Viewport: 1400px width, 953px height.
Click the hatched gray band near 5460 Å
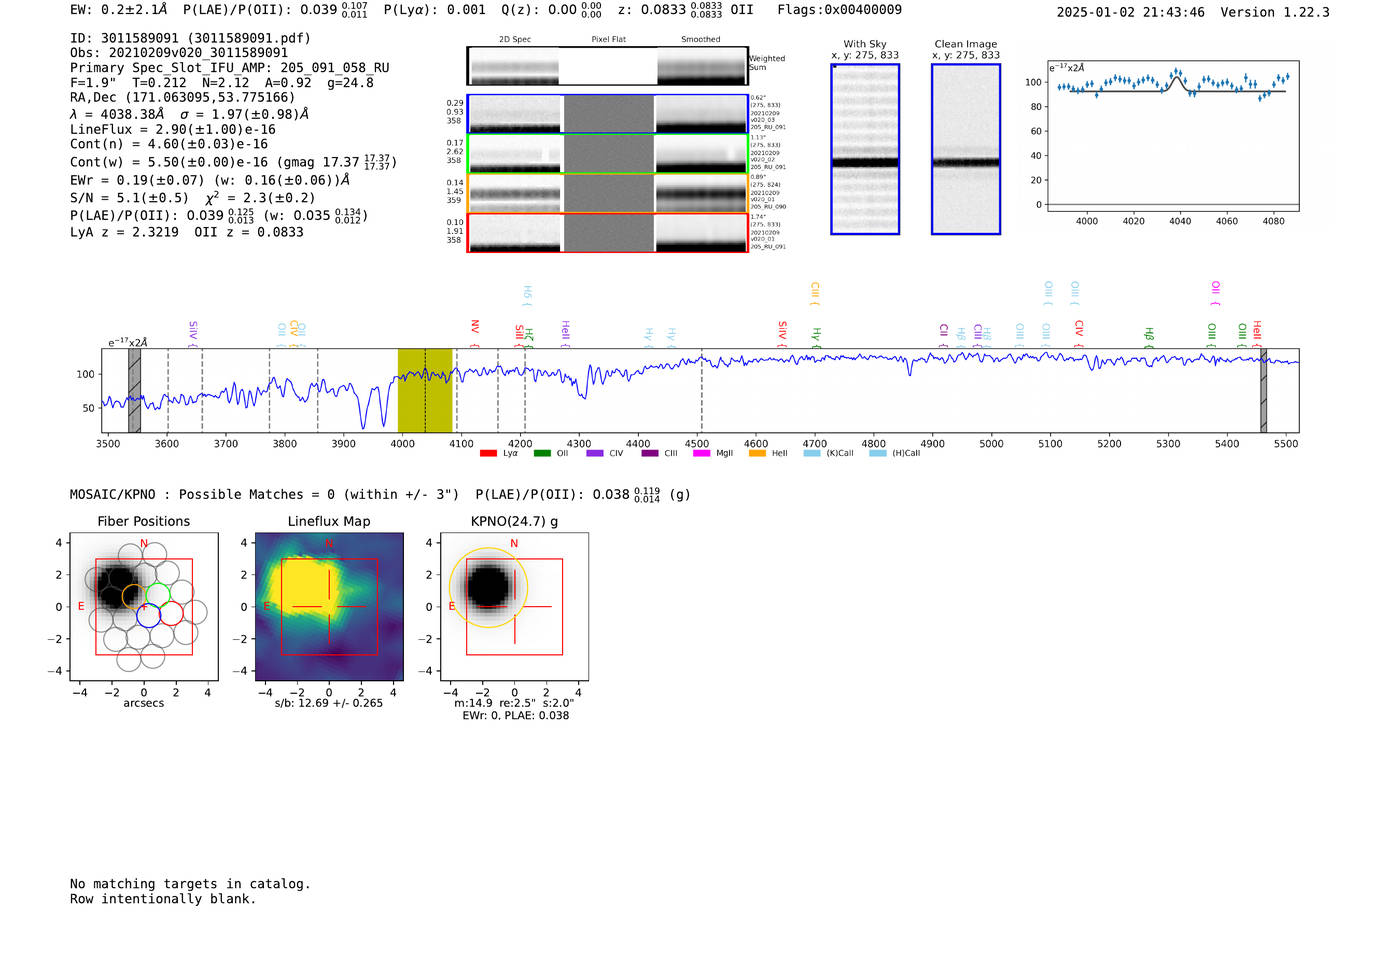[x=1263, y=391]
